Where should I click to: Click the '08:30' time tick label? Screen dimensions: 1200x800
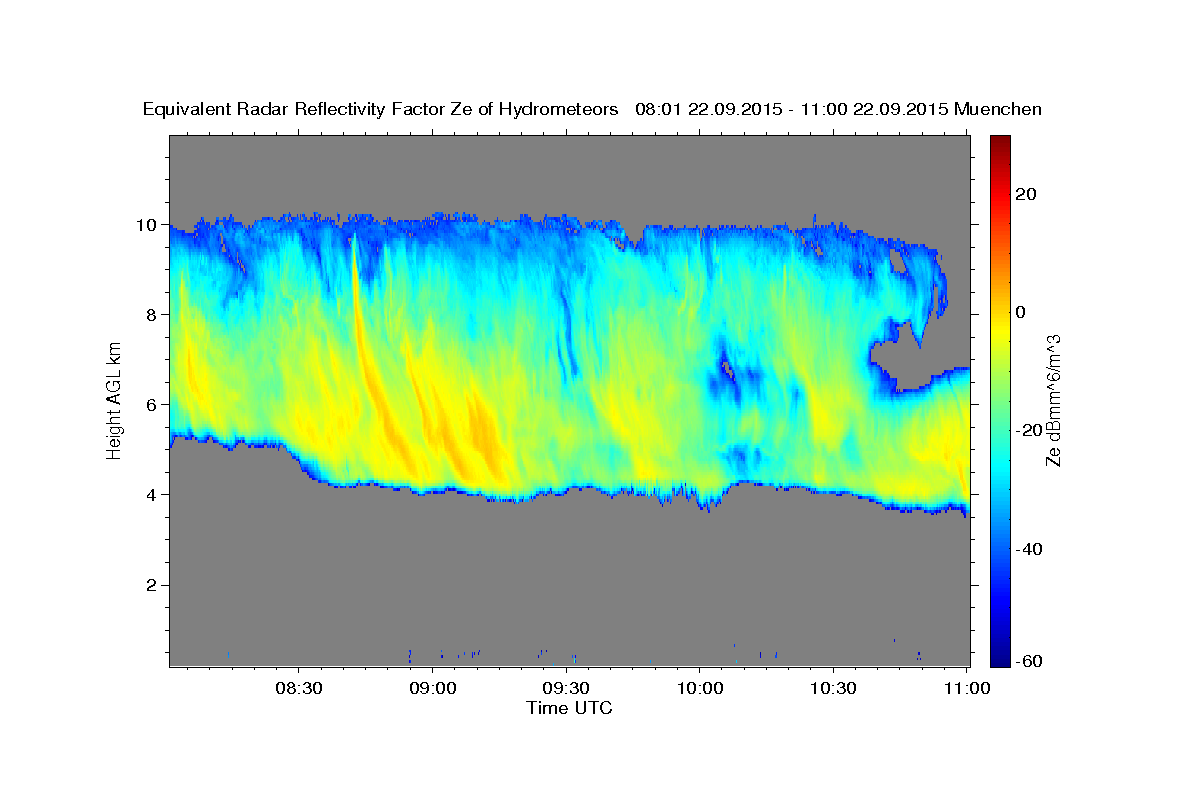(299, 688)
